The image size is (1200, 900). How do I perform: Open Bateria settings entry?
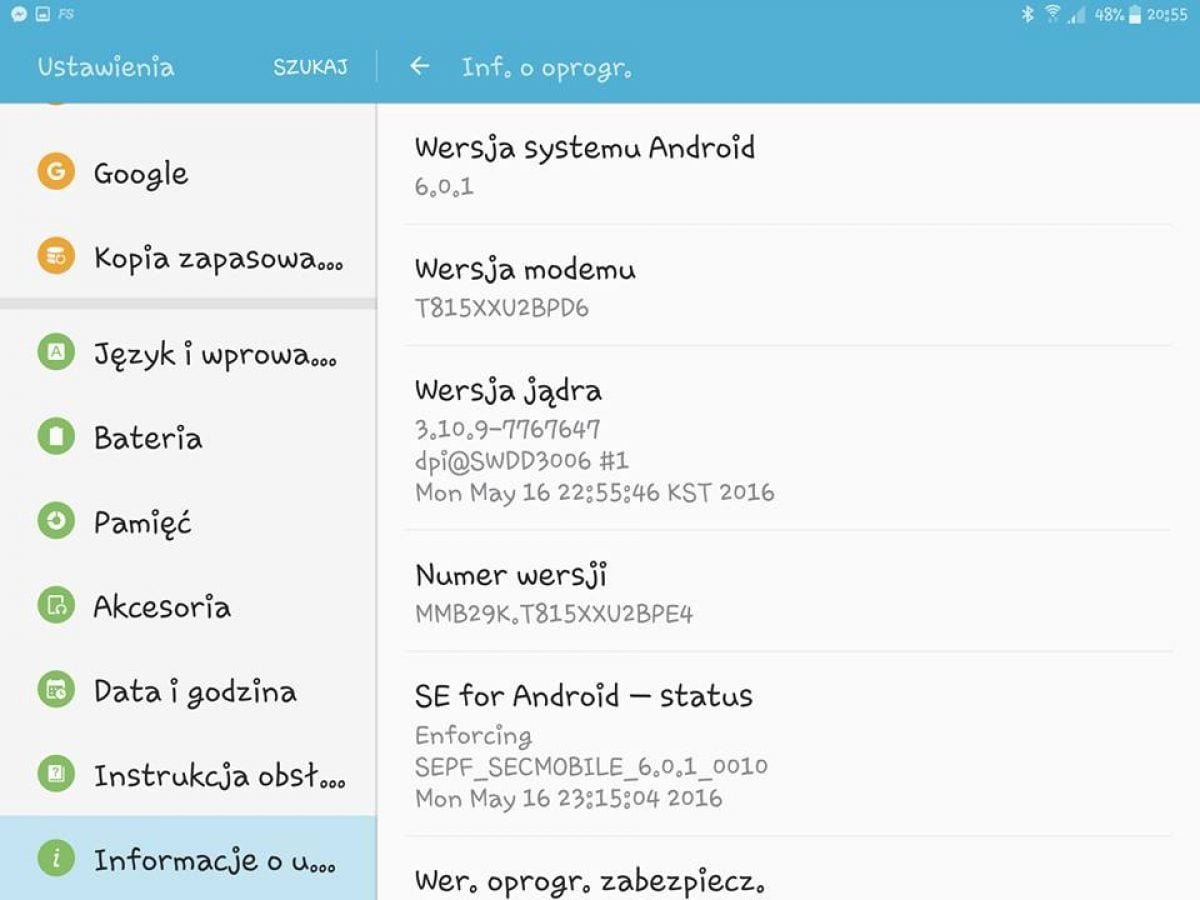tap(188, 437)
